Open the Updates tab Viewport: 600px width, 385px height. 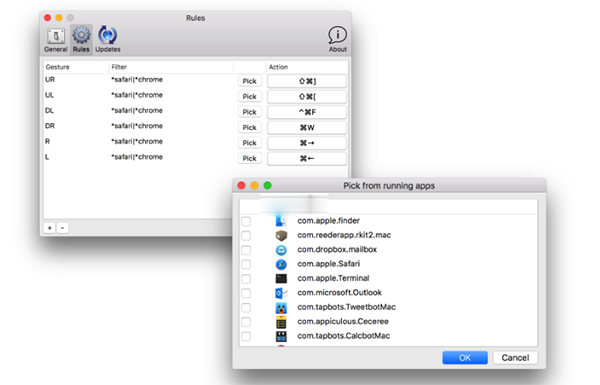click(108, 40)
